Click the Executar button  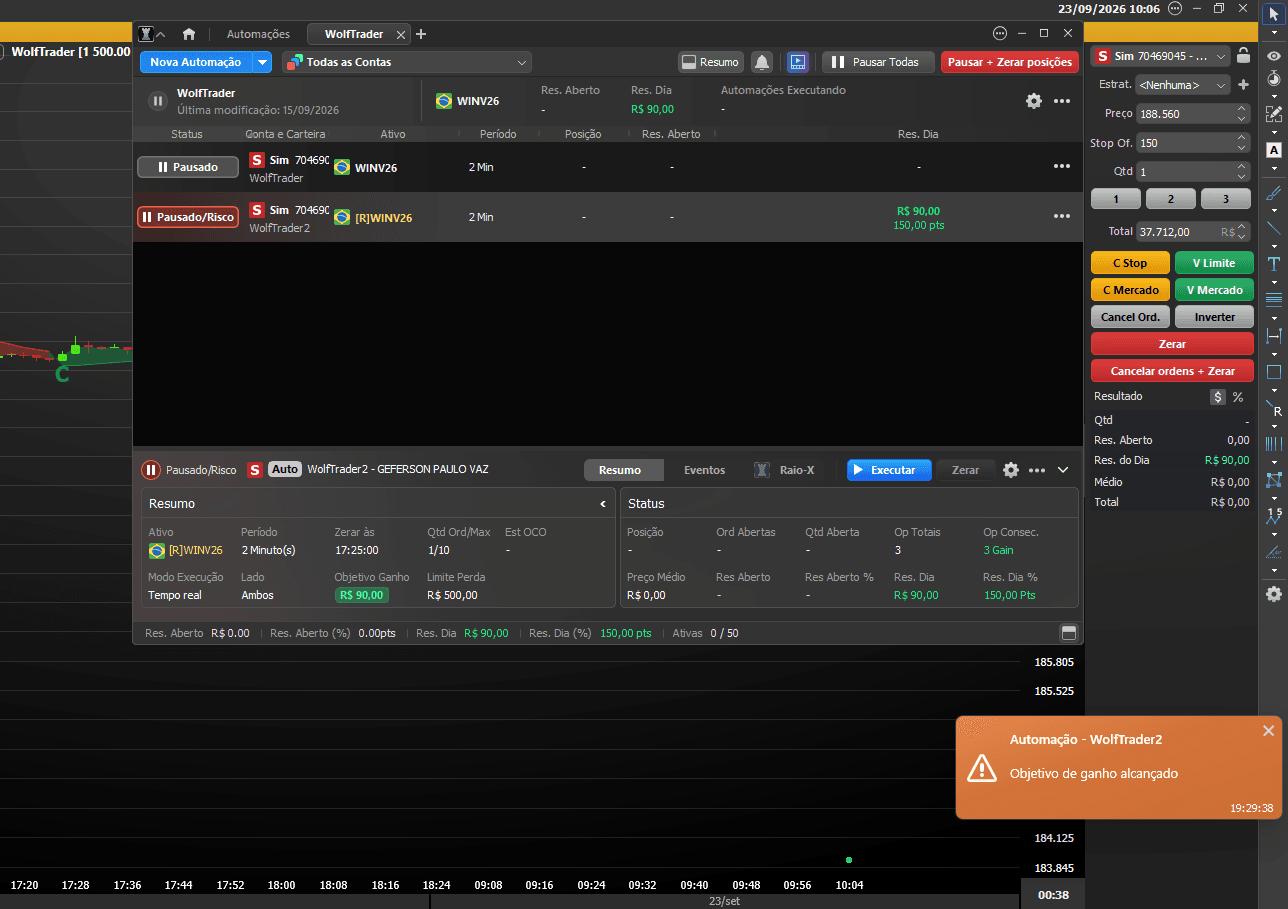(x=889, y=470)
